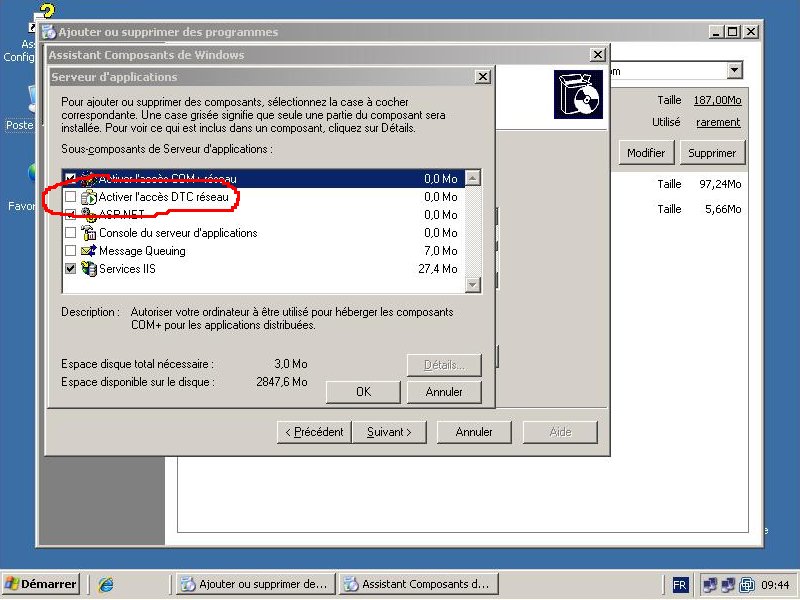Image resolution: width=800 pixels, height=600 pixels.
Task: Select the Services IIS component icon
Action: point(88,269)
